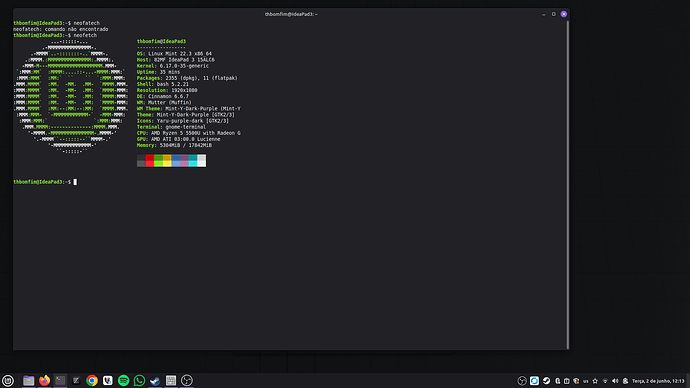Click the 'Memory: 5304MiB / 17842MiB' line
Image resolution: width=690 pixels, height=388 pixels.
coord(174,146)
